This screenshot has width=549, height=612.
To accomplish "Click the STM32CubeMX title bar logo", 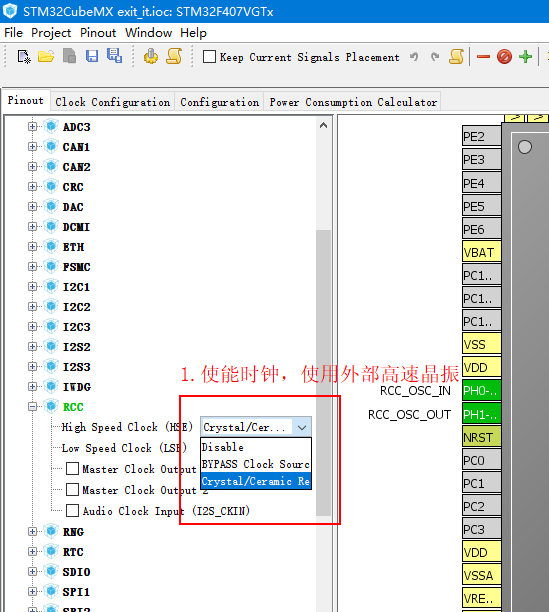I will [x=10, y=11].
